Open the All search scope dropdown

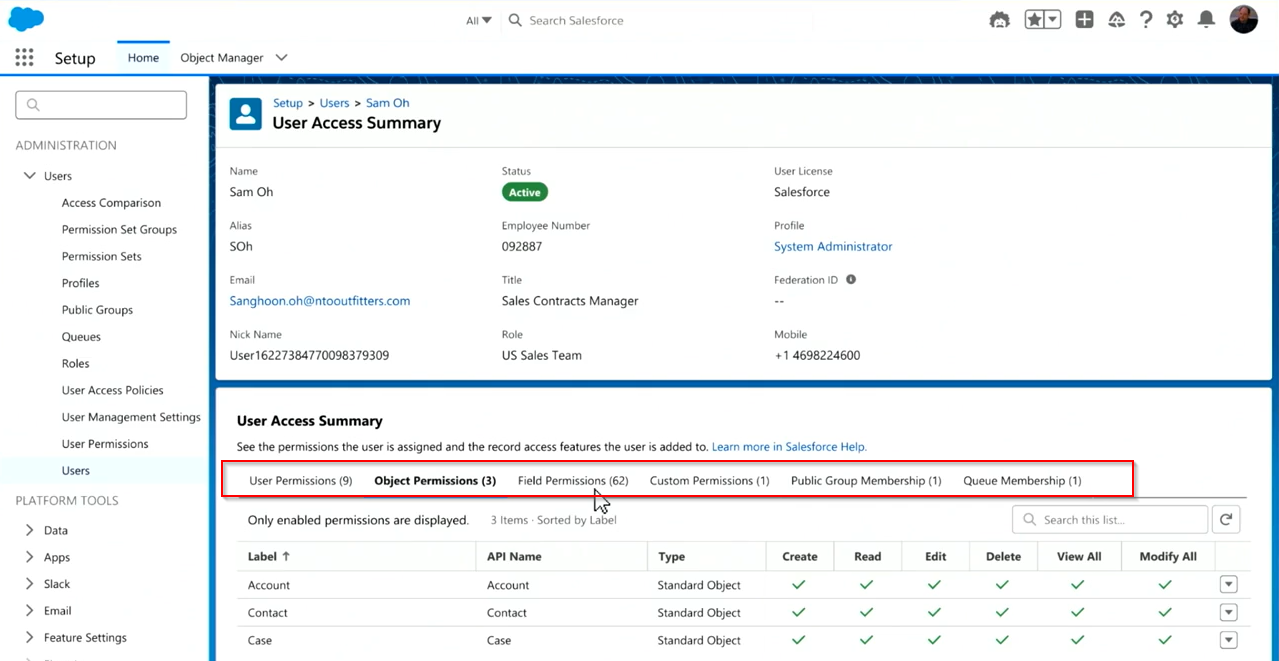pos(479,20)
